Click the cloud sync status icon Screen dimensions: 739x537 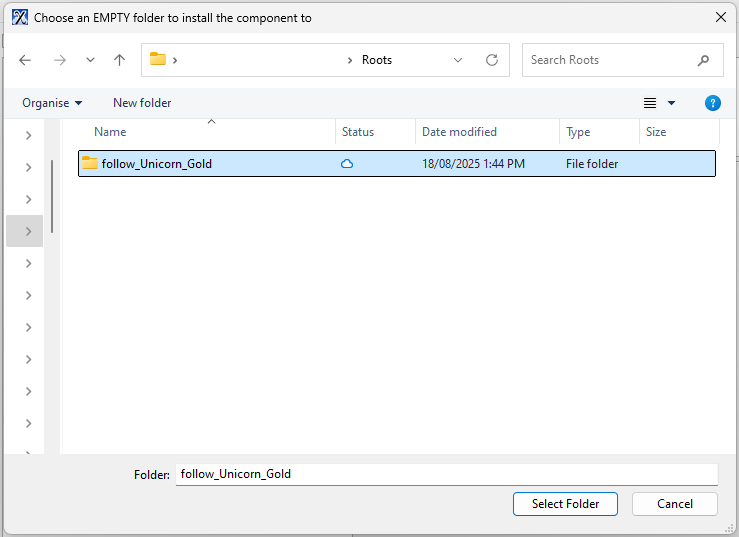coord(347,164)
